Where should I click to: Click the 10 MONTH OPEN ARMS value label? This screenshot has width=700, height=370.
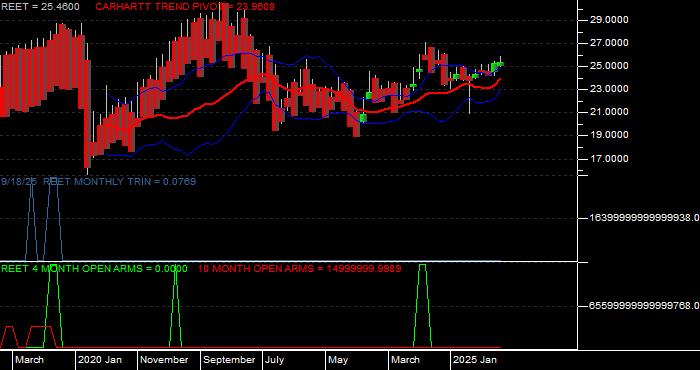(299, 269)
